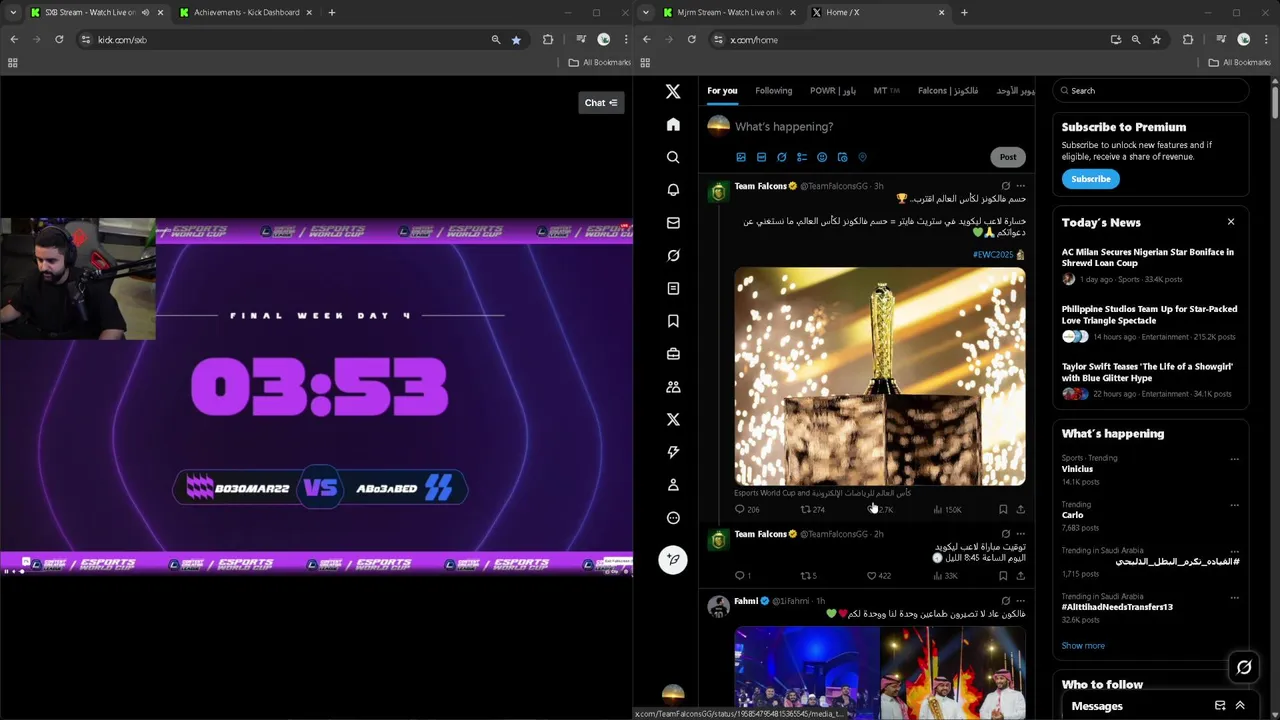Bookmark the x.com page with the star

(1156, 39)
